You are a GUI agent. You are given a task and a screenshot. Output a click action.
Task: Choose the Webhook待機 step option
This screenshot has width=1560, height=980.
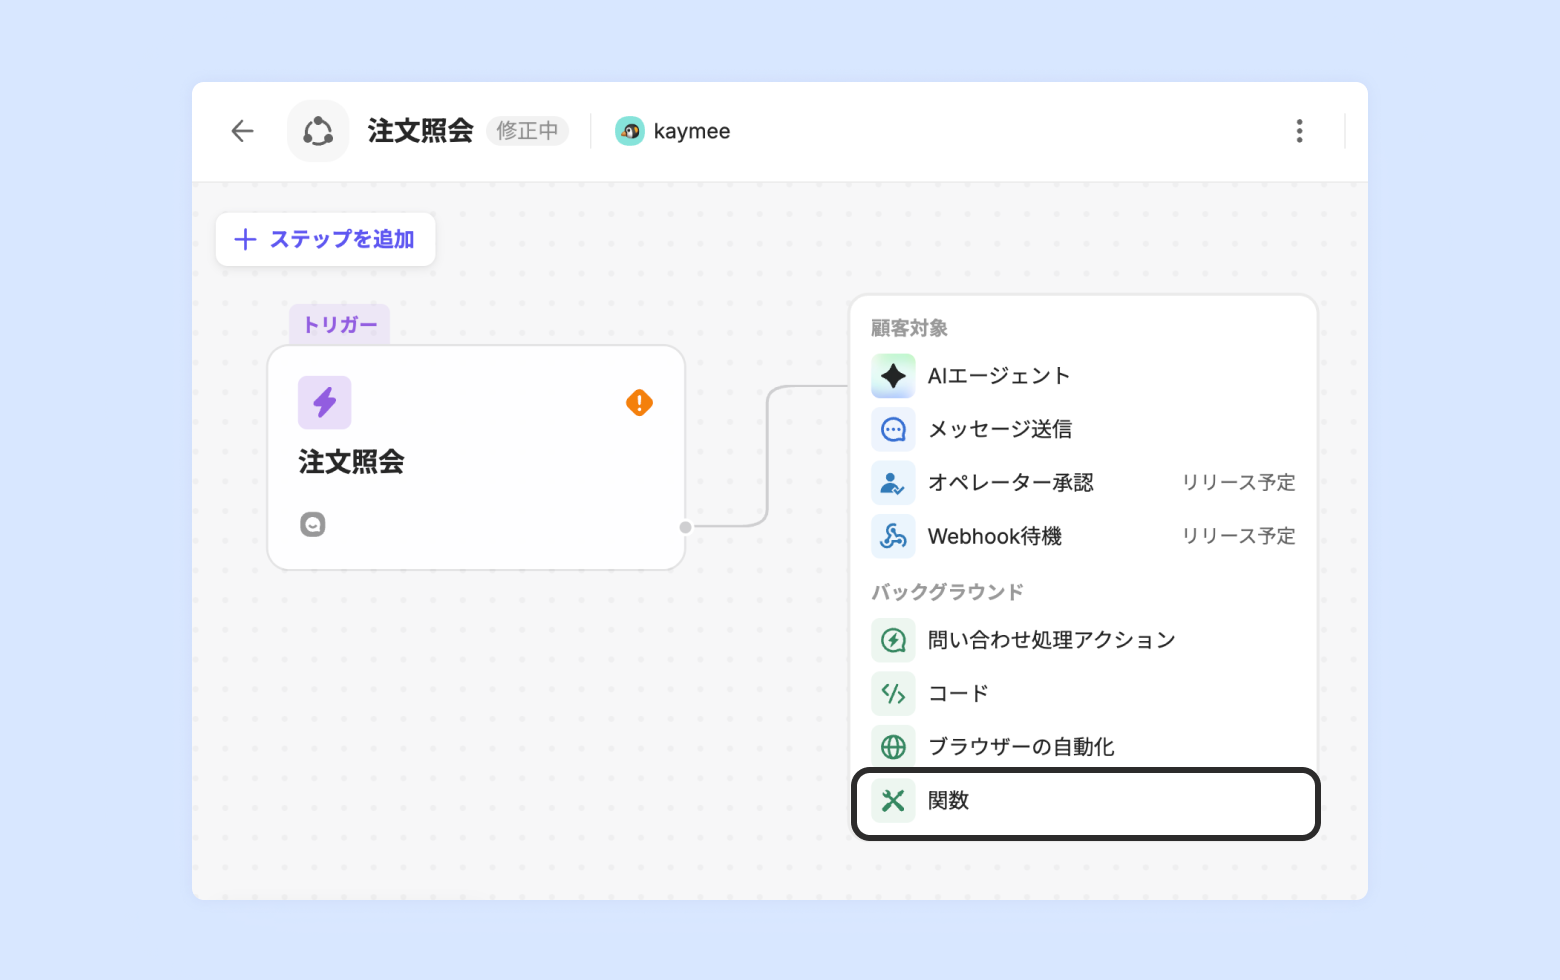click(995, 536)
